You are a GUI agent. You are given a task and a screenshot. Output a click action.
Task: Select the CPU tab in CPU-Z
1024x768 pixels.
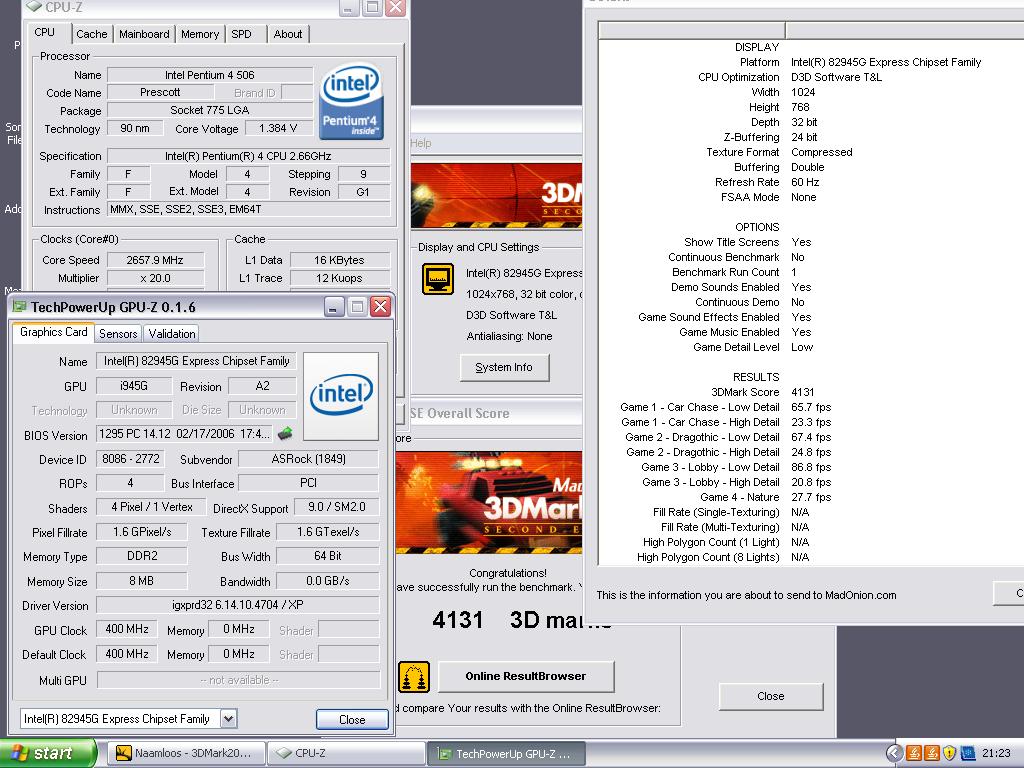coord(44,33)
